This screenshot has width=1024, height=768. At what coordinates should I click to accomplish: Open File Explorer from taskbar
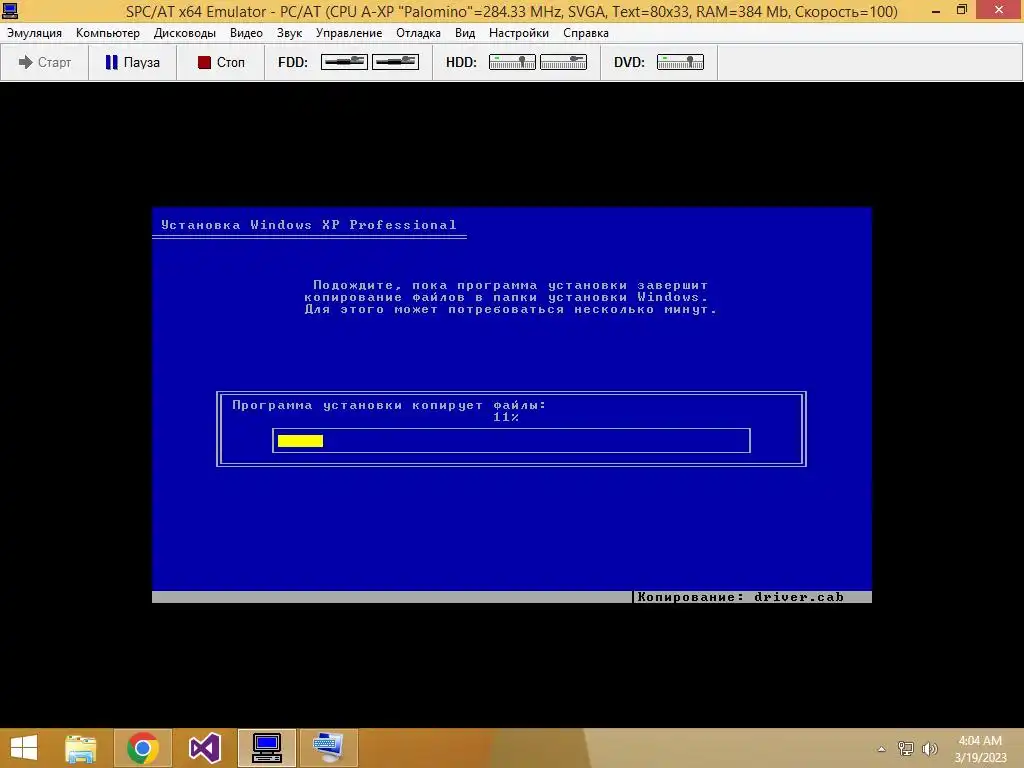(x=80, y=748)
